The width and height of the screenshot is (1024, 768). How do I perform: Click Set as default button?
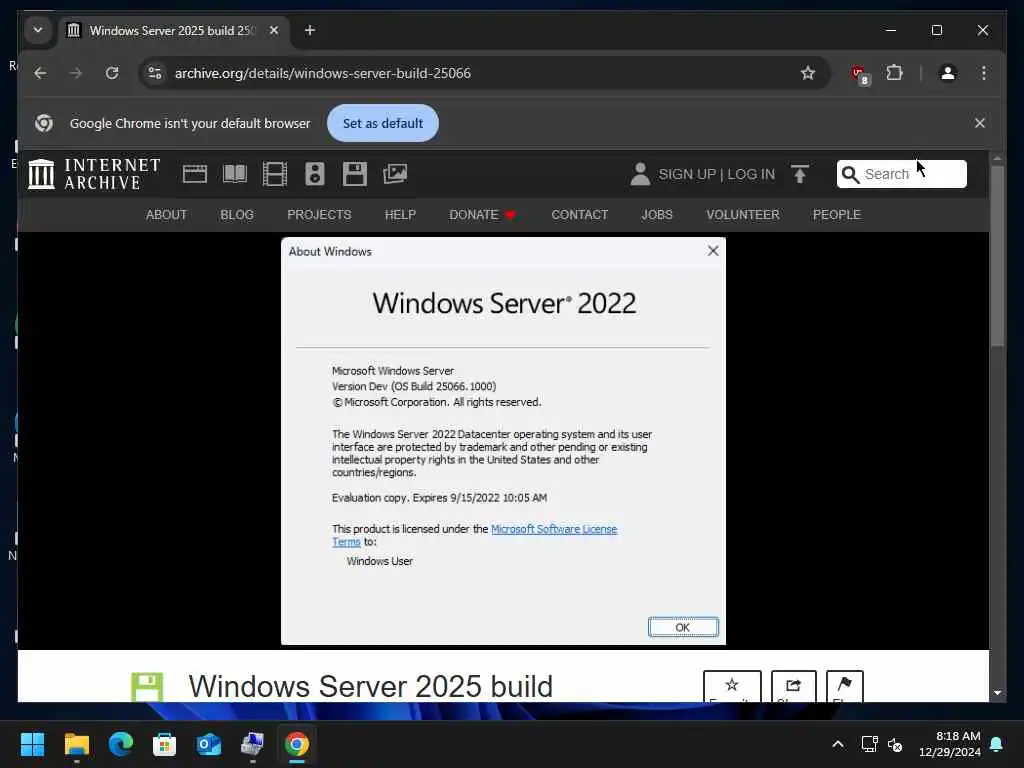click(x=383, y=123)
